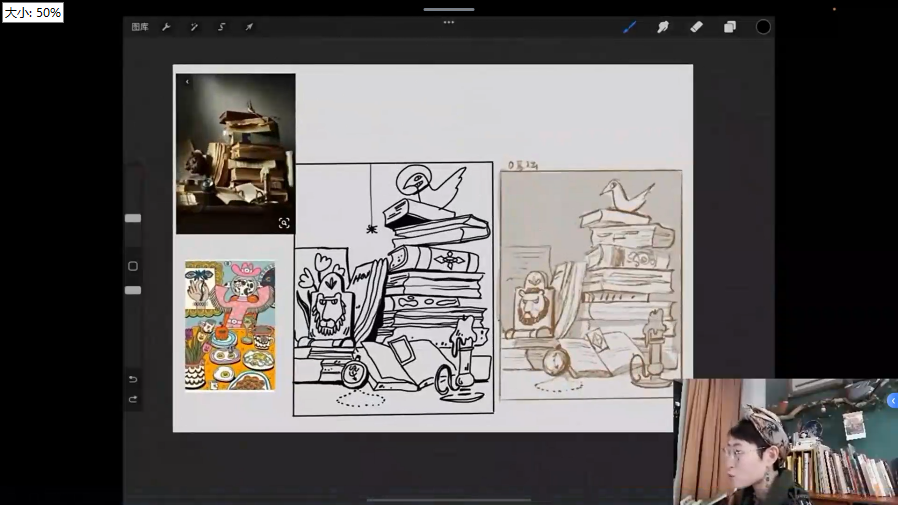Click the brush size slider handle
This screenshot has height=505, width=898.
(133, 218)
